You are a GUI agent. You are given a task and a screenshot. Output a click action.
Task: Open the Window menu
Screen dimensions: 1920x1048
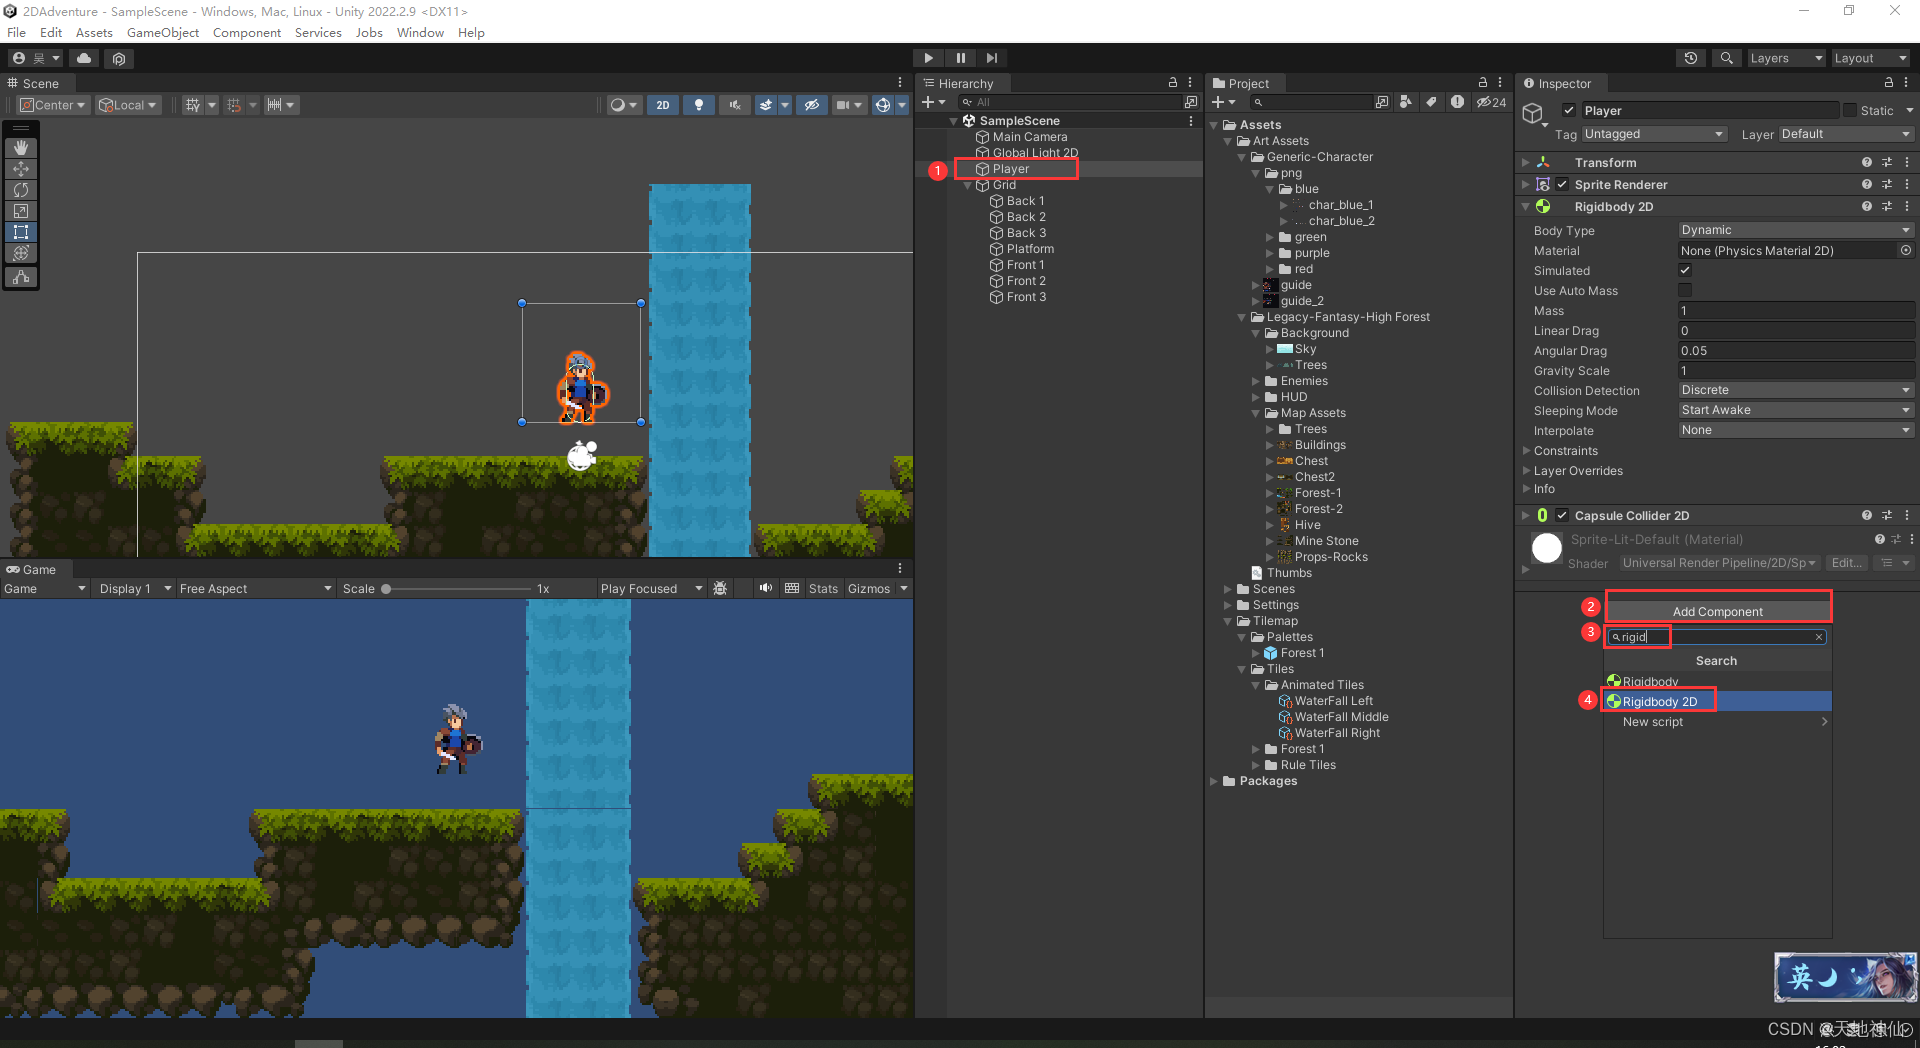tap(420, 33)
